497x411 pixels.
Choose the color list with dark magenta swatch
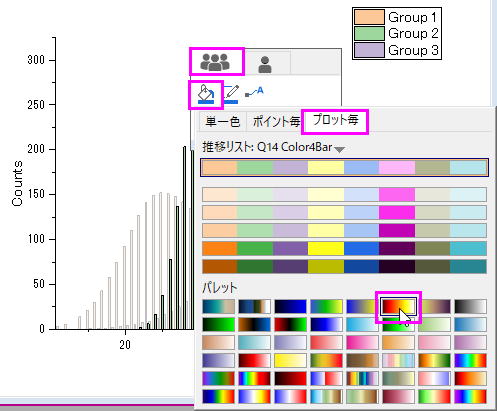(344, 230)
